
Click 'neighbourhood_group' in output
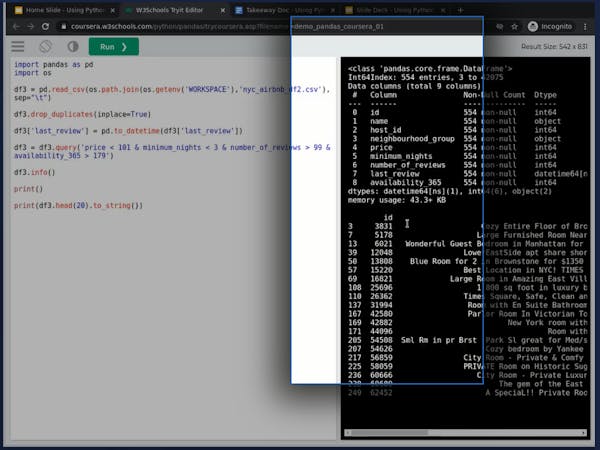(412, 139)
